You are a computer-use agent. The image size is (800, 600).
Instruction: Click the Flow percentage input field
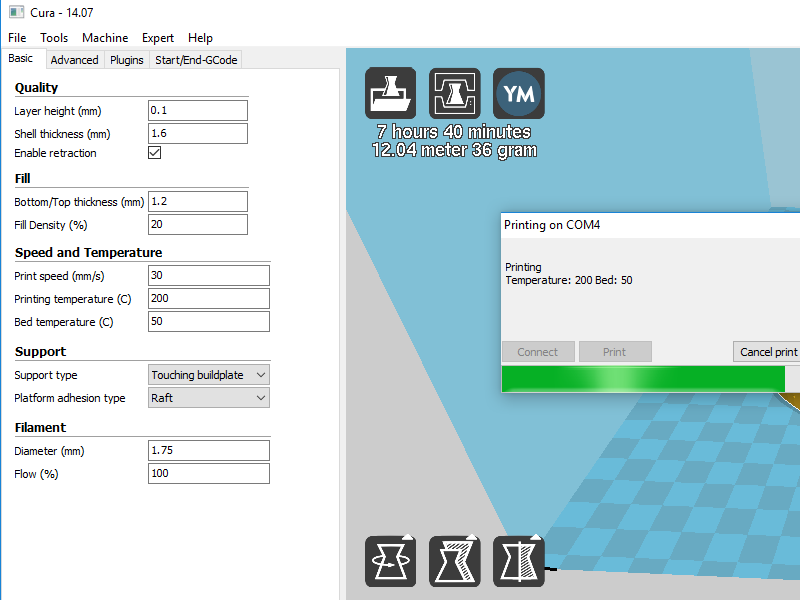[209, 473]
